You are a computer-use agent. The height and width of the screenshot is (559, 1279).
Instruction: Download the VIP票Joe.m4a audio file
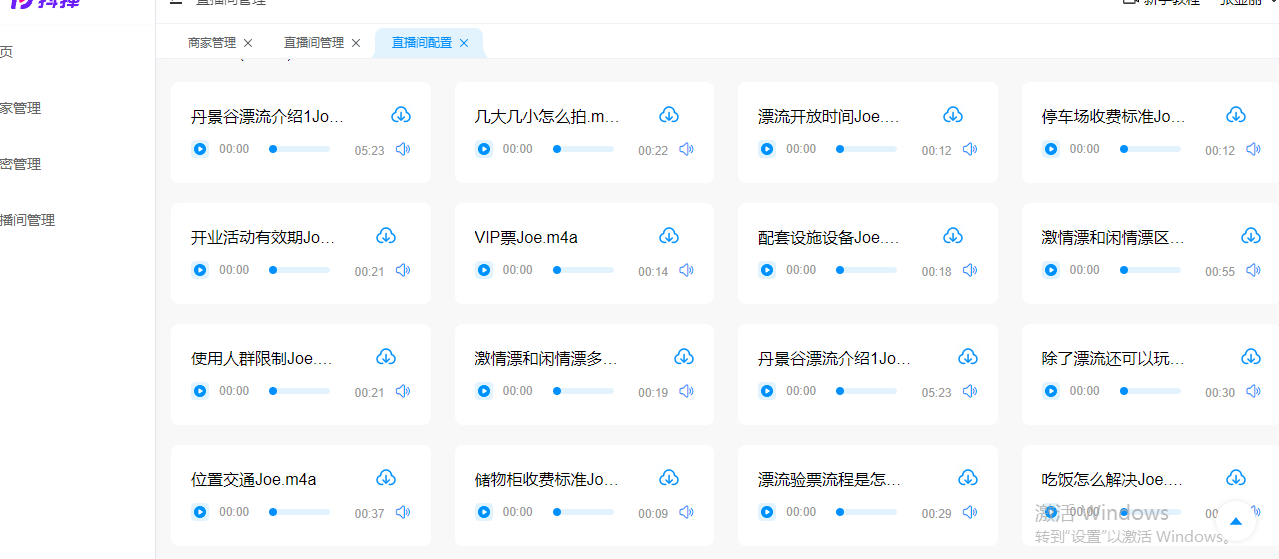pos(669,236)
